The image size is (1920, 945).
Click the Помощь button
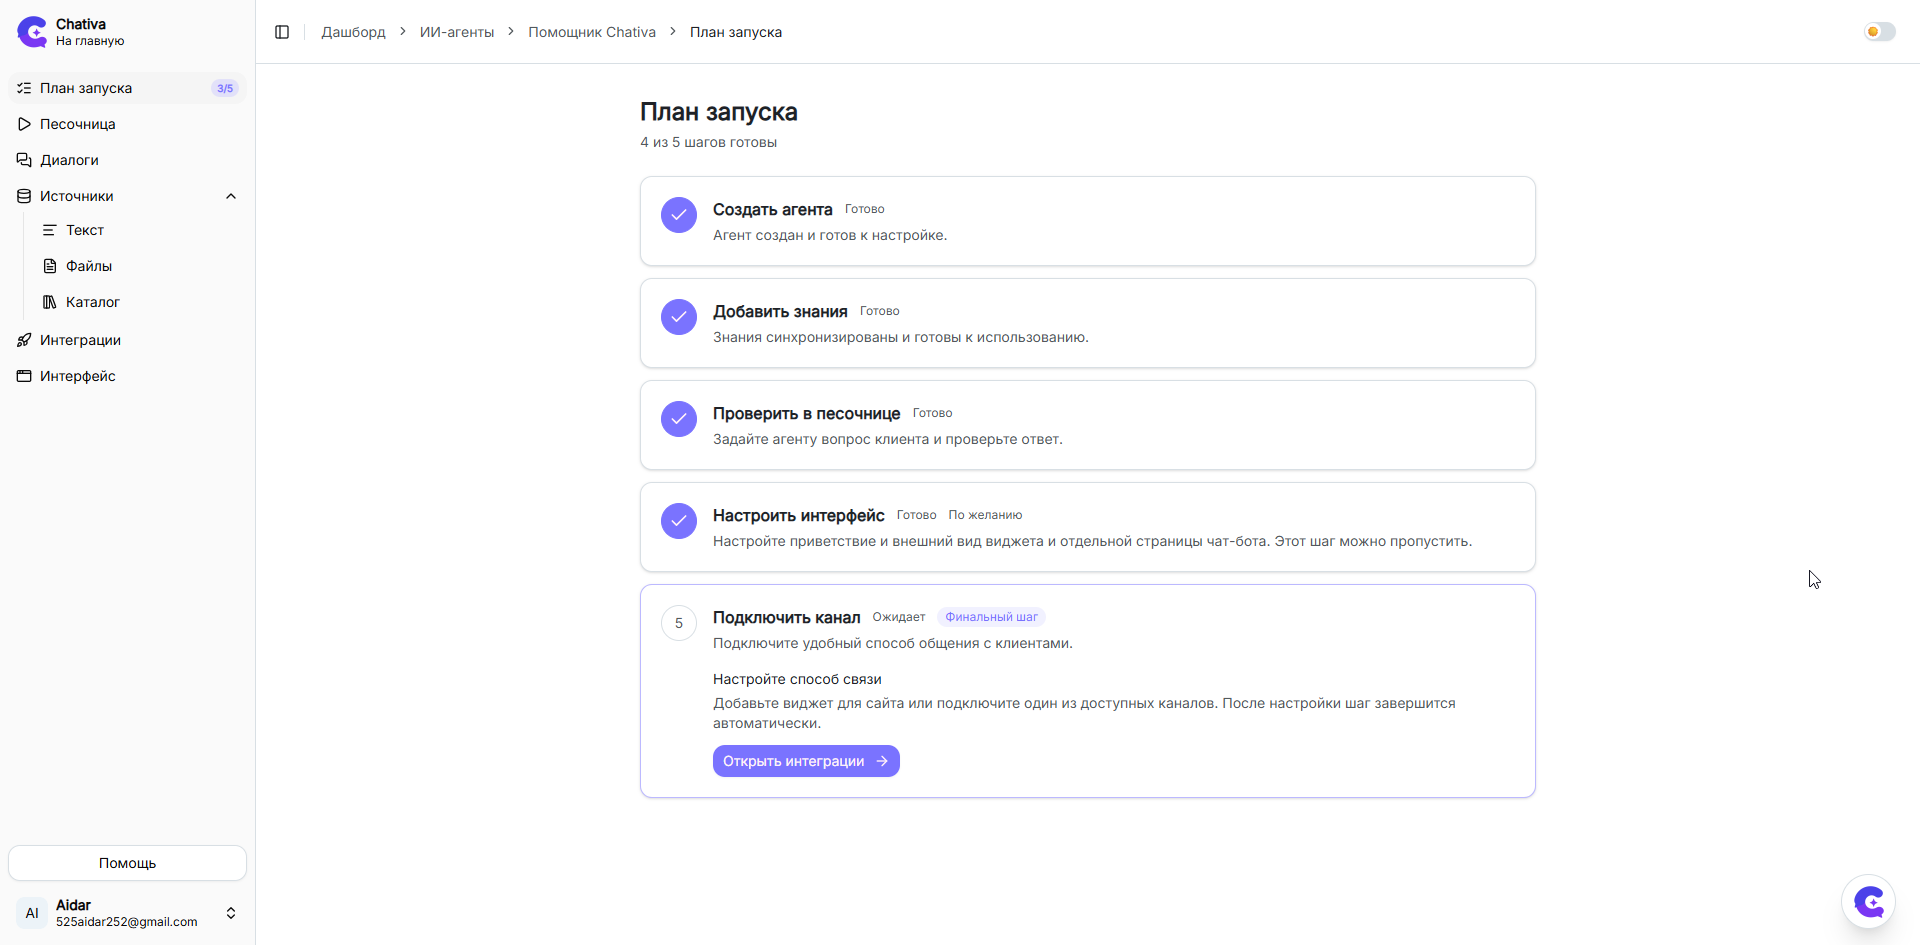click(x=127, y=863)
